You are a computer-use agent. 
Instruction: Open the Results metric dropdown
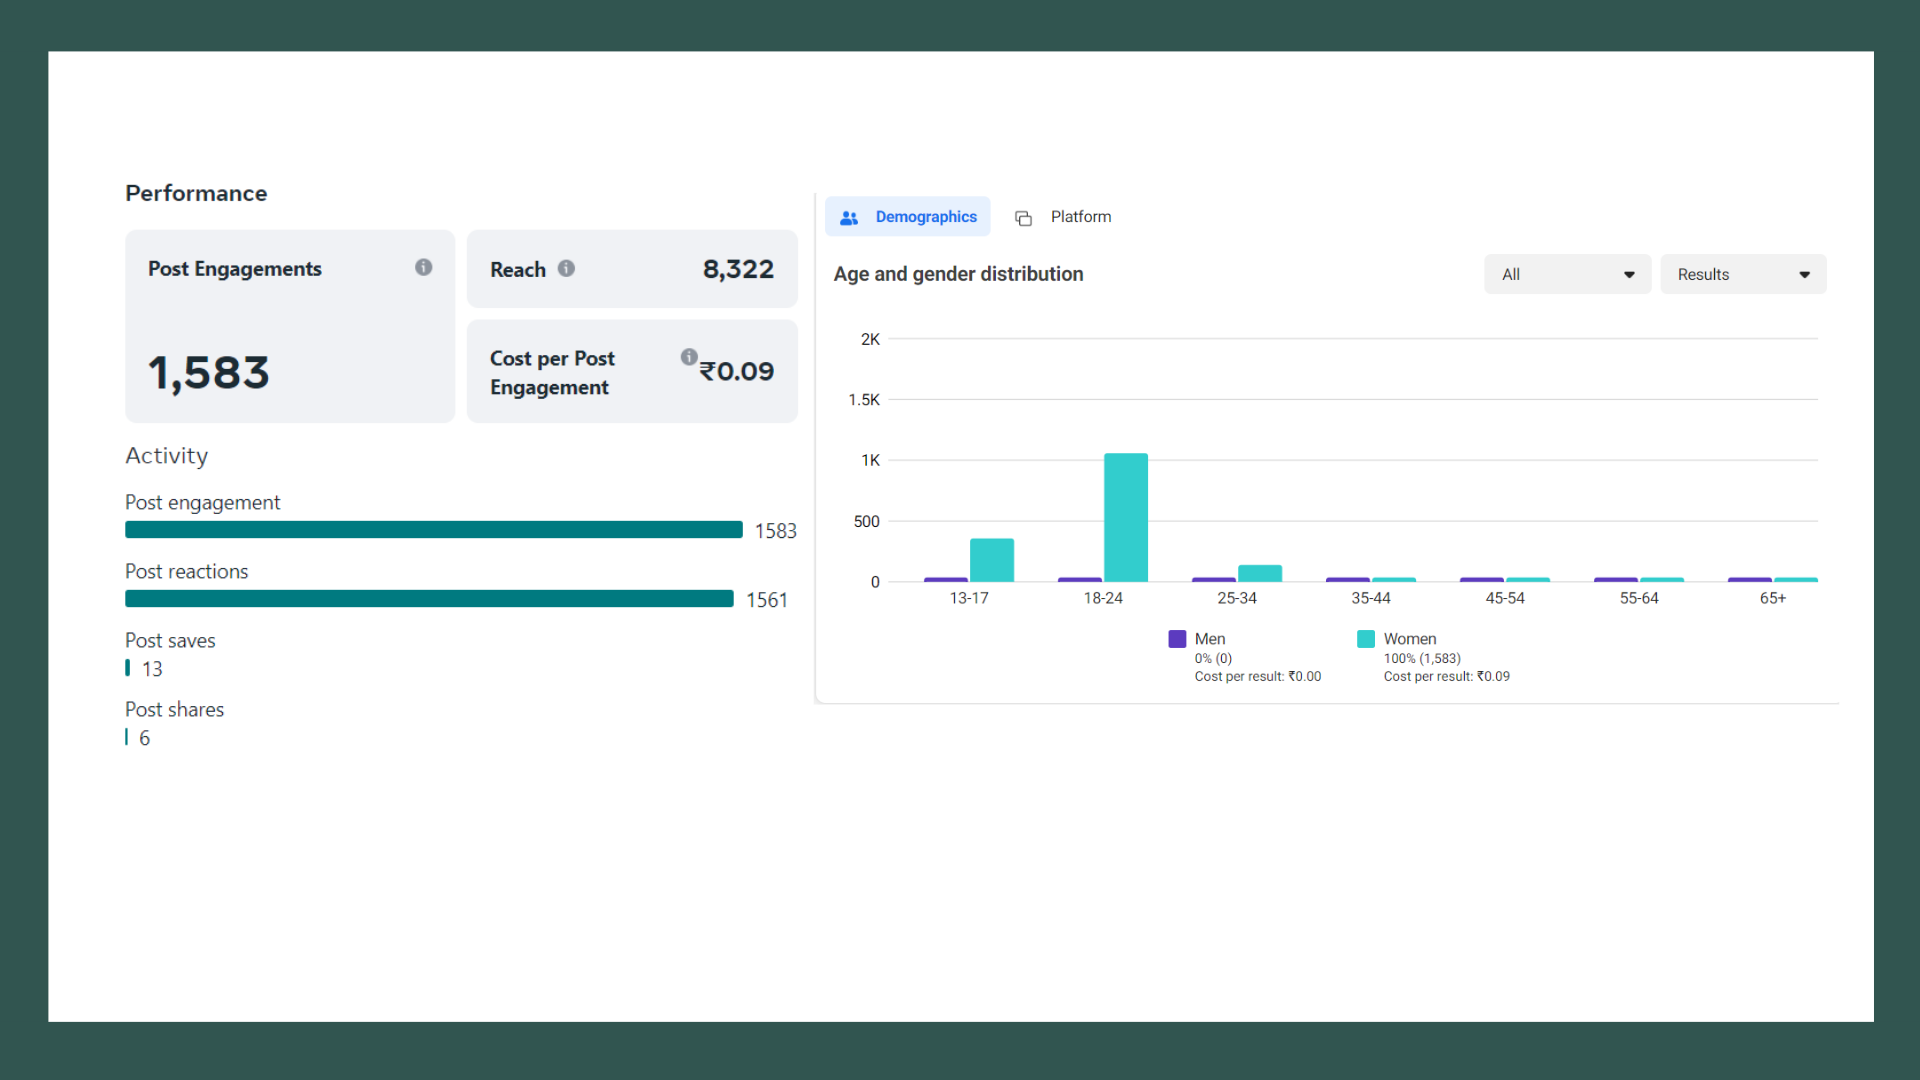1743,274
